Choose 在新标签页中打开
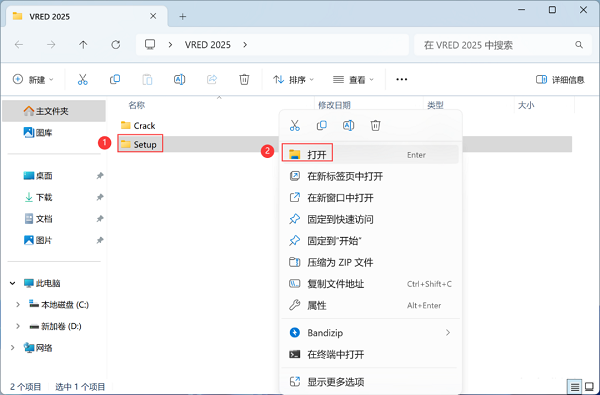 click(370, 176)
